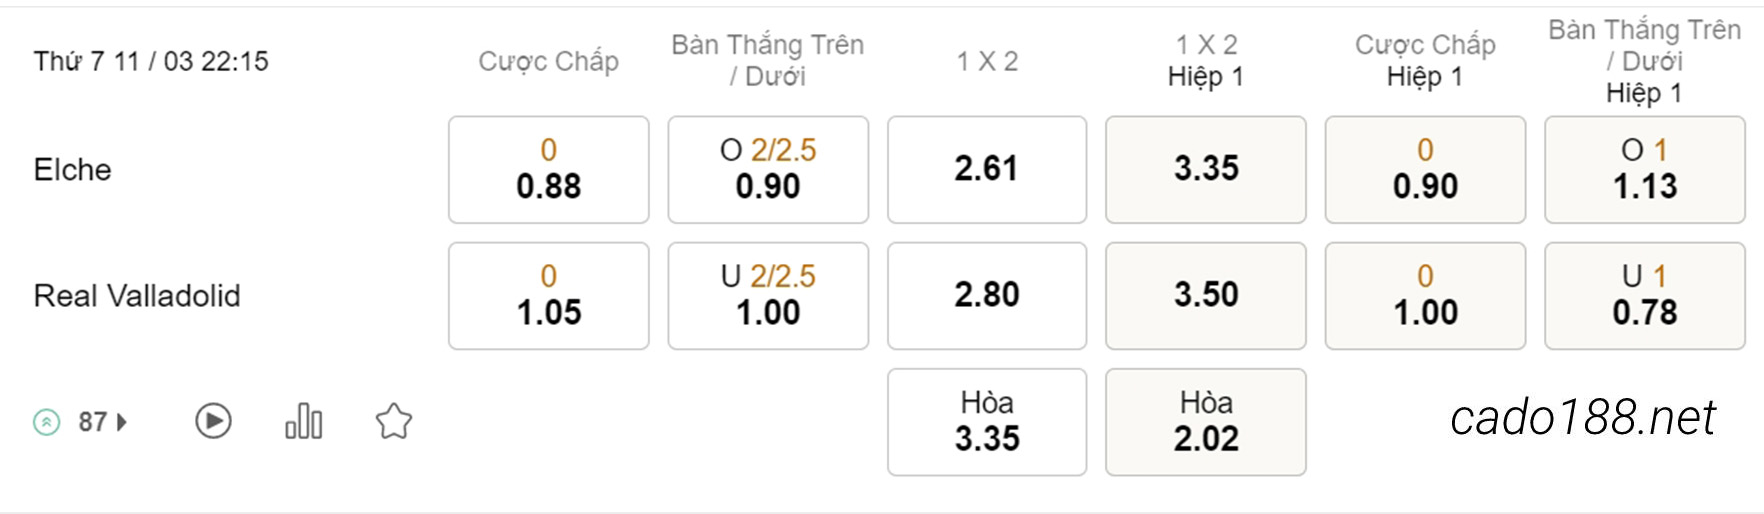The height and width of the screenshot is (514, 1764).
Task: Pick first-half Under 1 at 0.78
Action: [1645, 295]
